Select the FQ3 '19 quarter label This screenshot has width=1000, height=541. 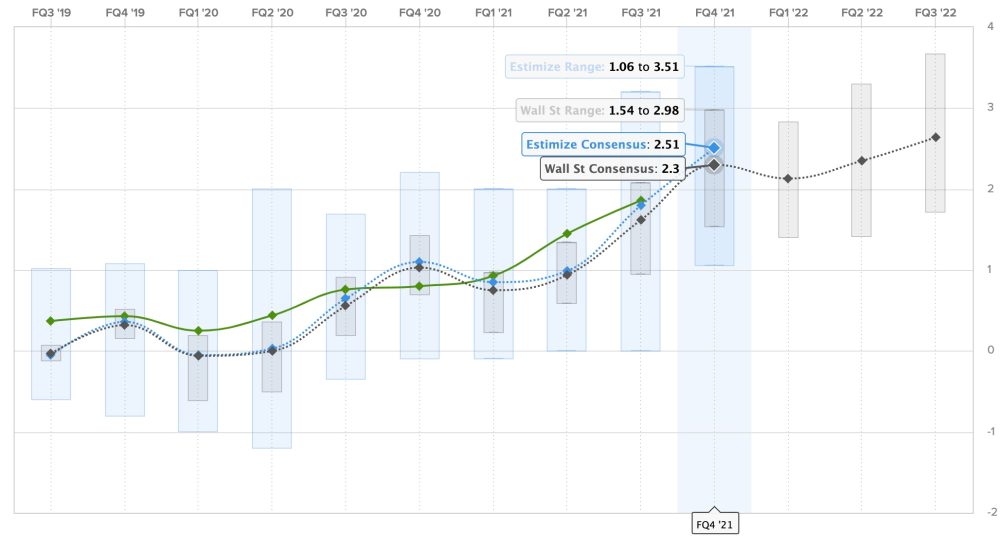point(51,13)
